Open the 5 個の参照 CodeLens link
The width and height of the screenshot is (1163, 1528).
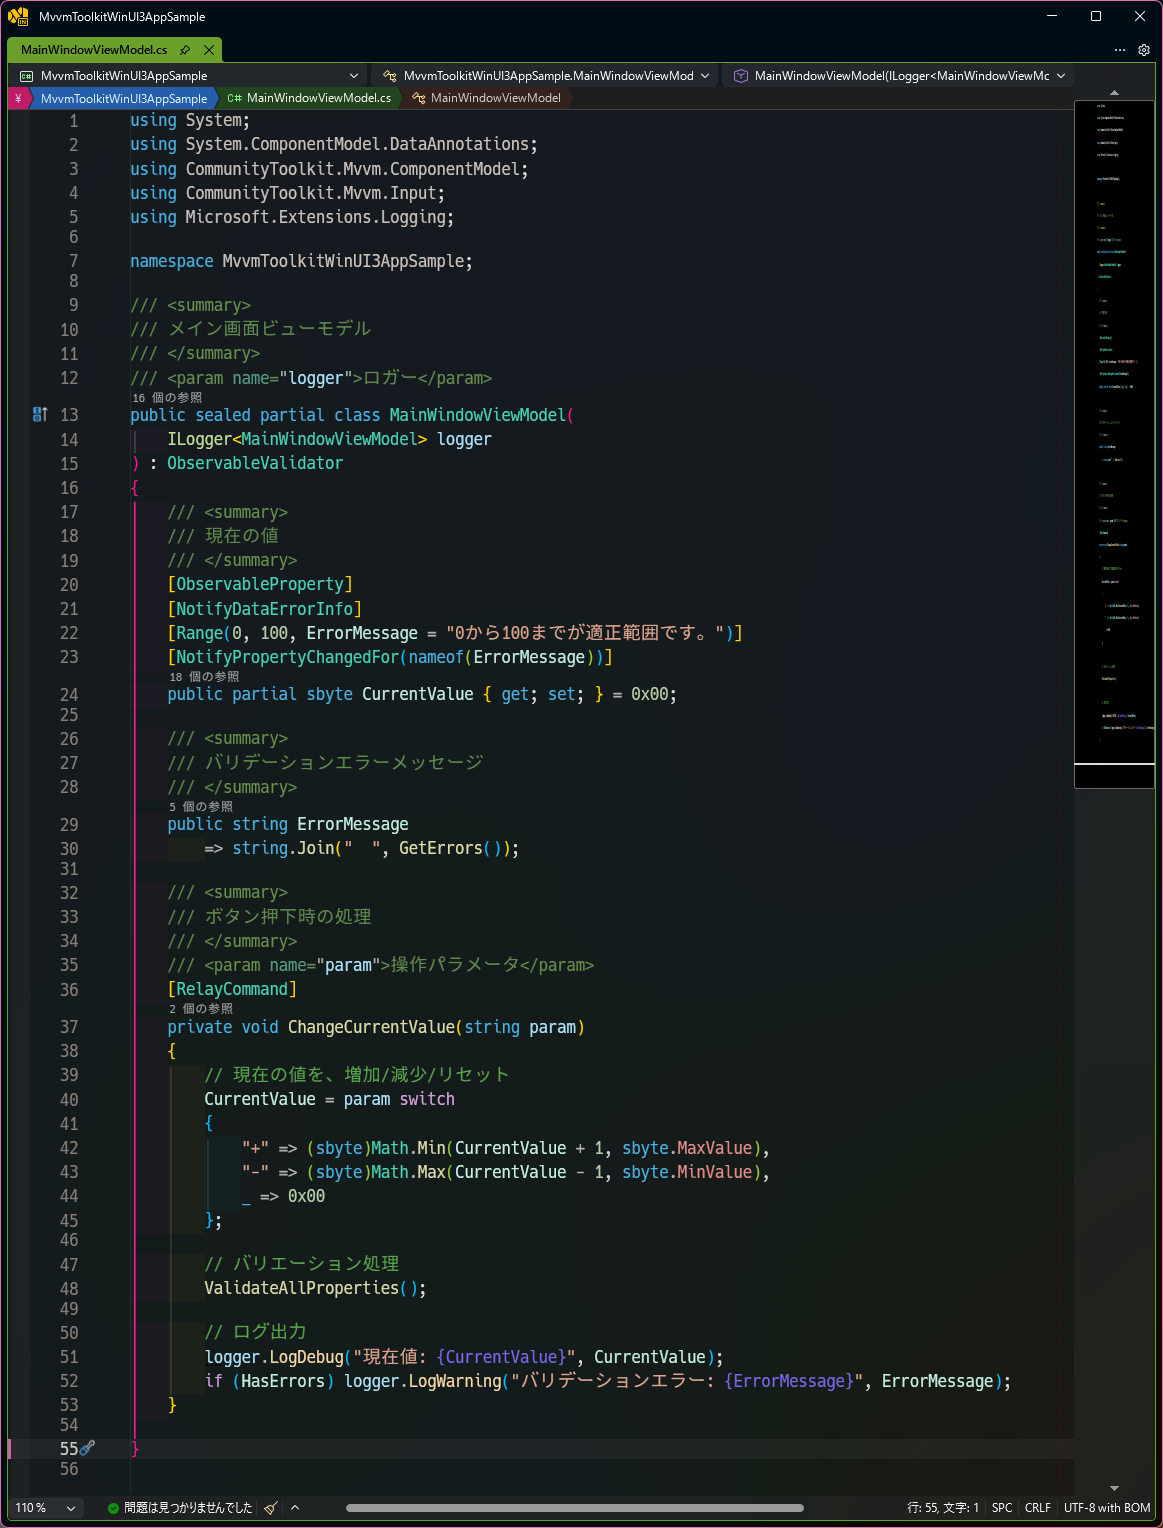pos(201,806)
